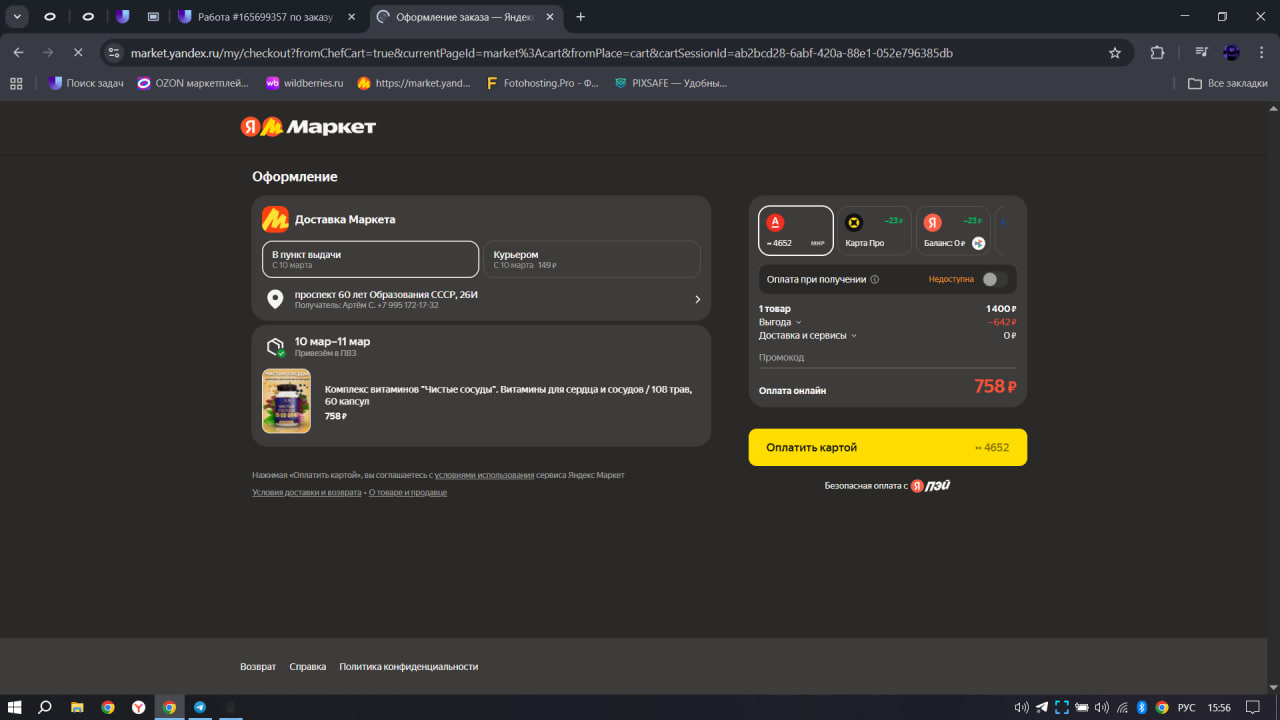The width and height of the screenshot is (1280, 720).
Task: Open market.yandex bookmark
Action: (x=414, y=83)
